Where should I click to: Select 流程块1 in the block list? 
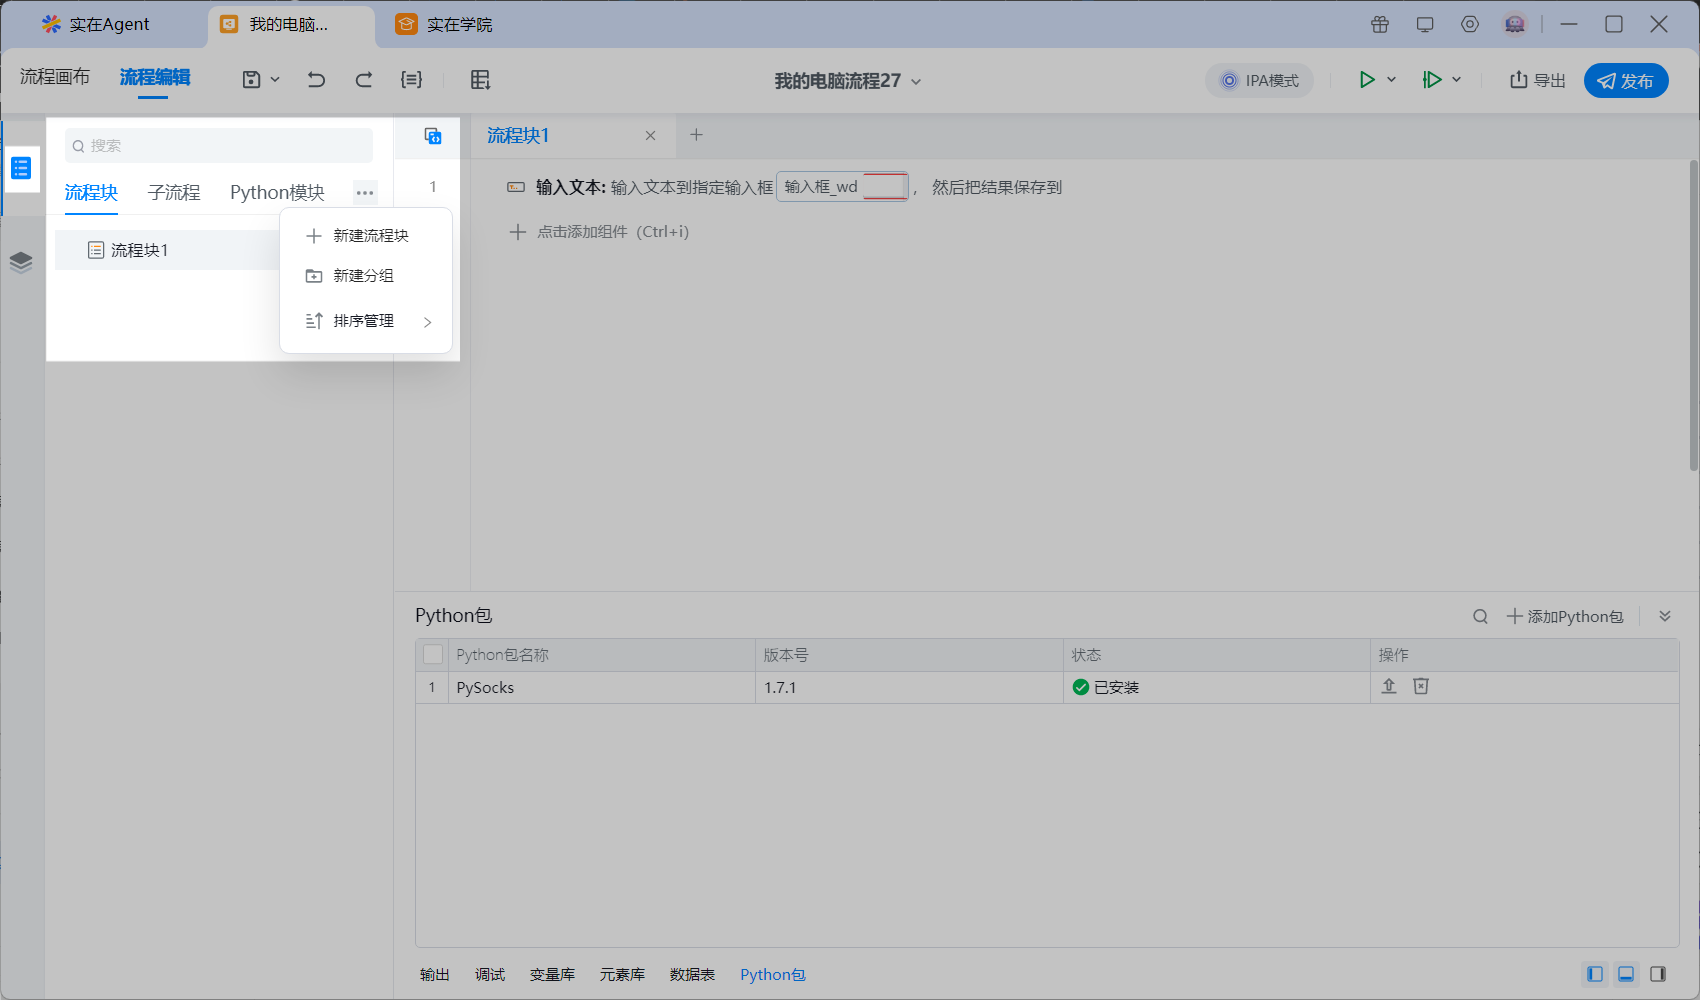(x=168, y=250)
